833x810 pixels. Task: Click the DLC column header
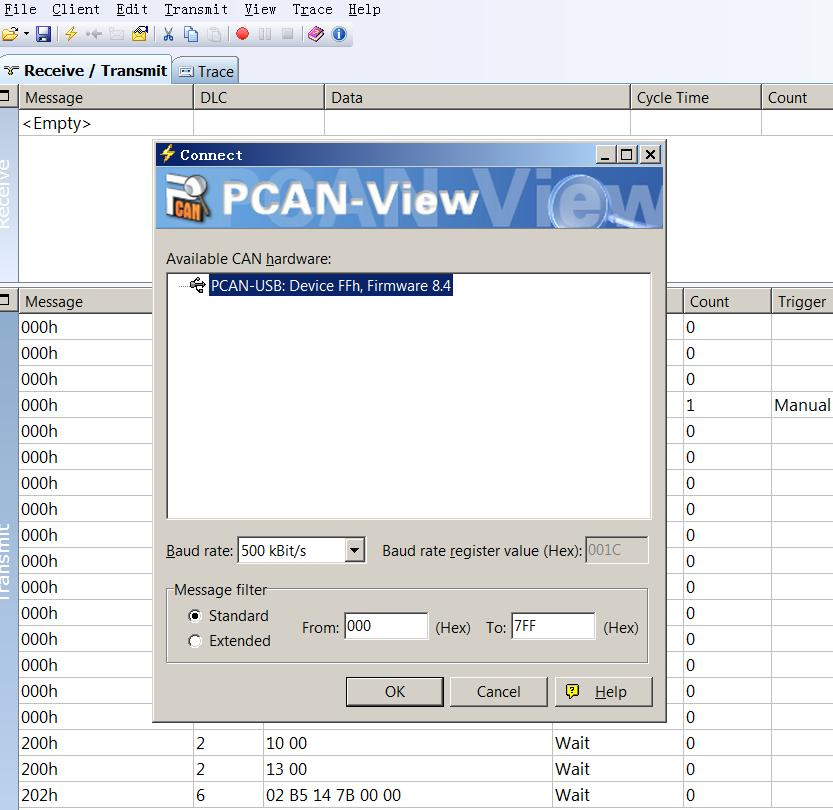point(259,97)
